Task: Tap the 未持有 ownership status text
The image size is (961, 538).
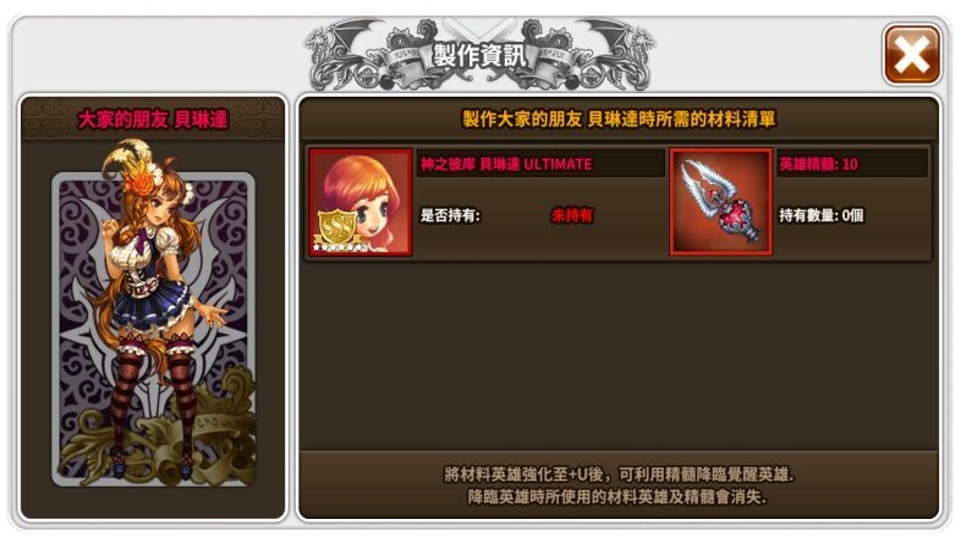Action: [x=572, y=215]
